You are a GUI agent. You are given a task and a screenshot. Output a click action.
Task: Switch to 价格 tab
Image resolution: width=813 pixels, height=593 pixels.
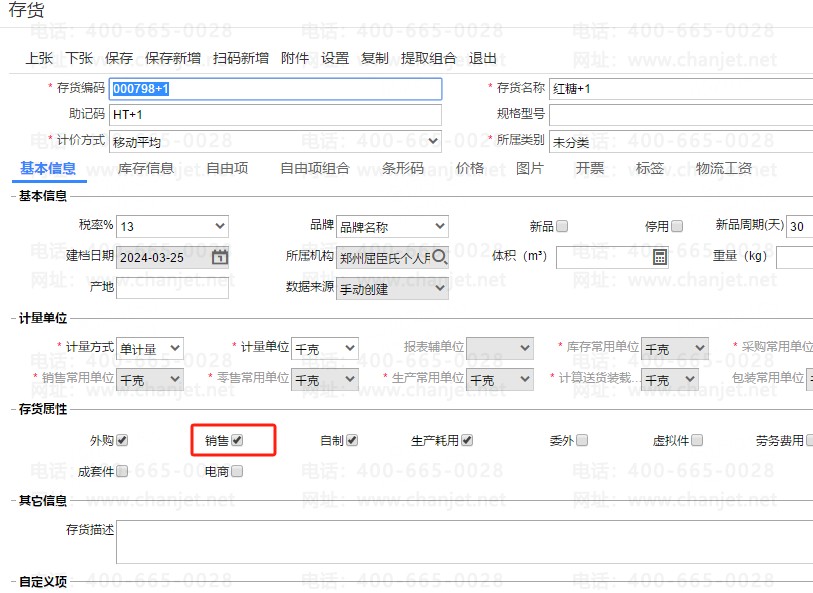click(470, 168)
